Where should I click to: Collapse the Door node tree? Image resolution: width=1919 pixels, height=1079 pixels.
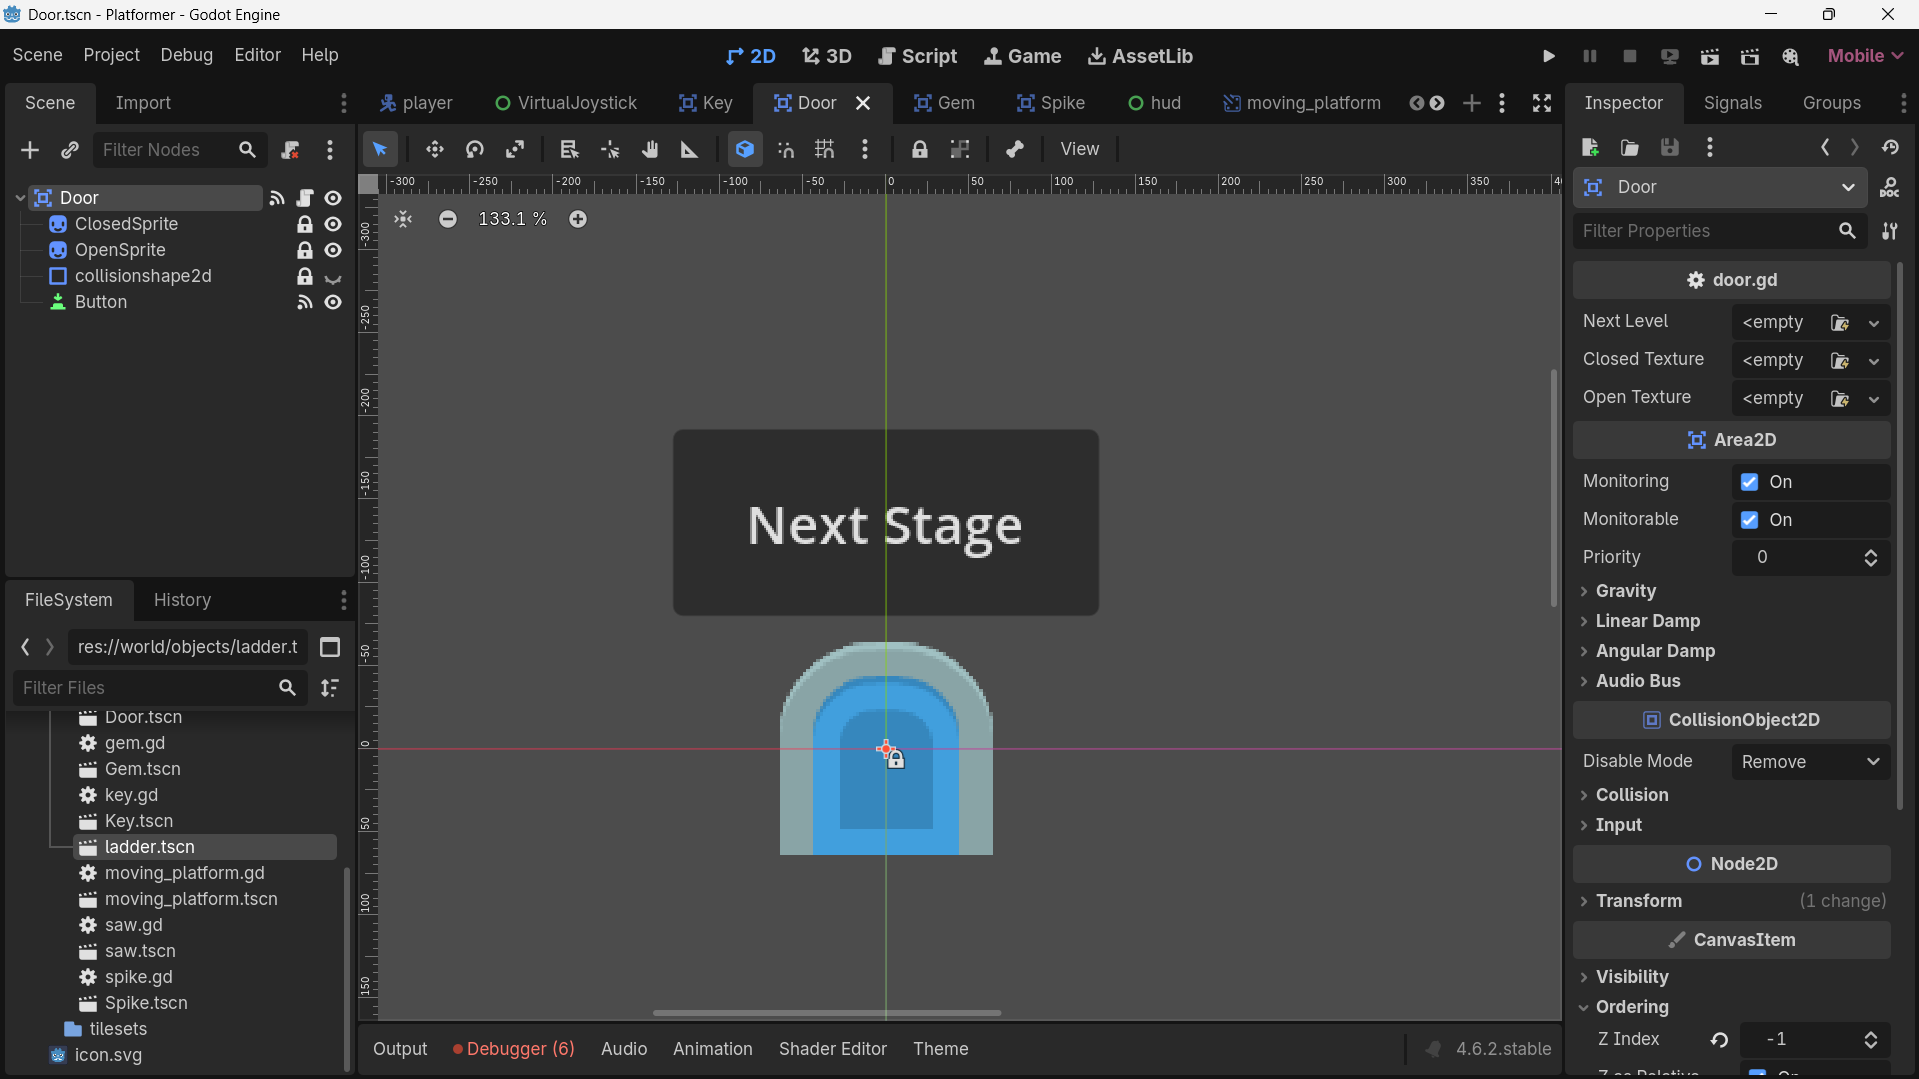[20, 198]
